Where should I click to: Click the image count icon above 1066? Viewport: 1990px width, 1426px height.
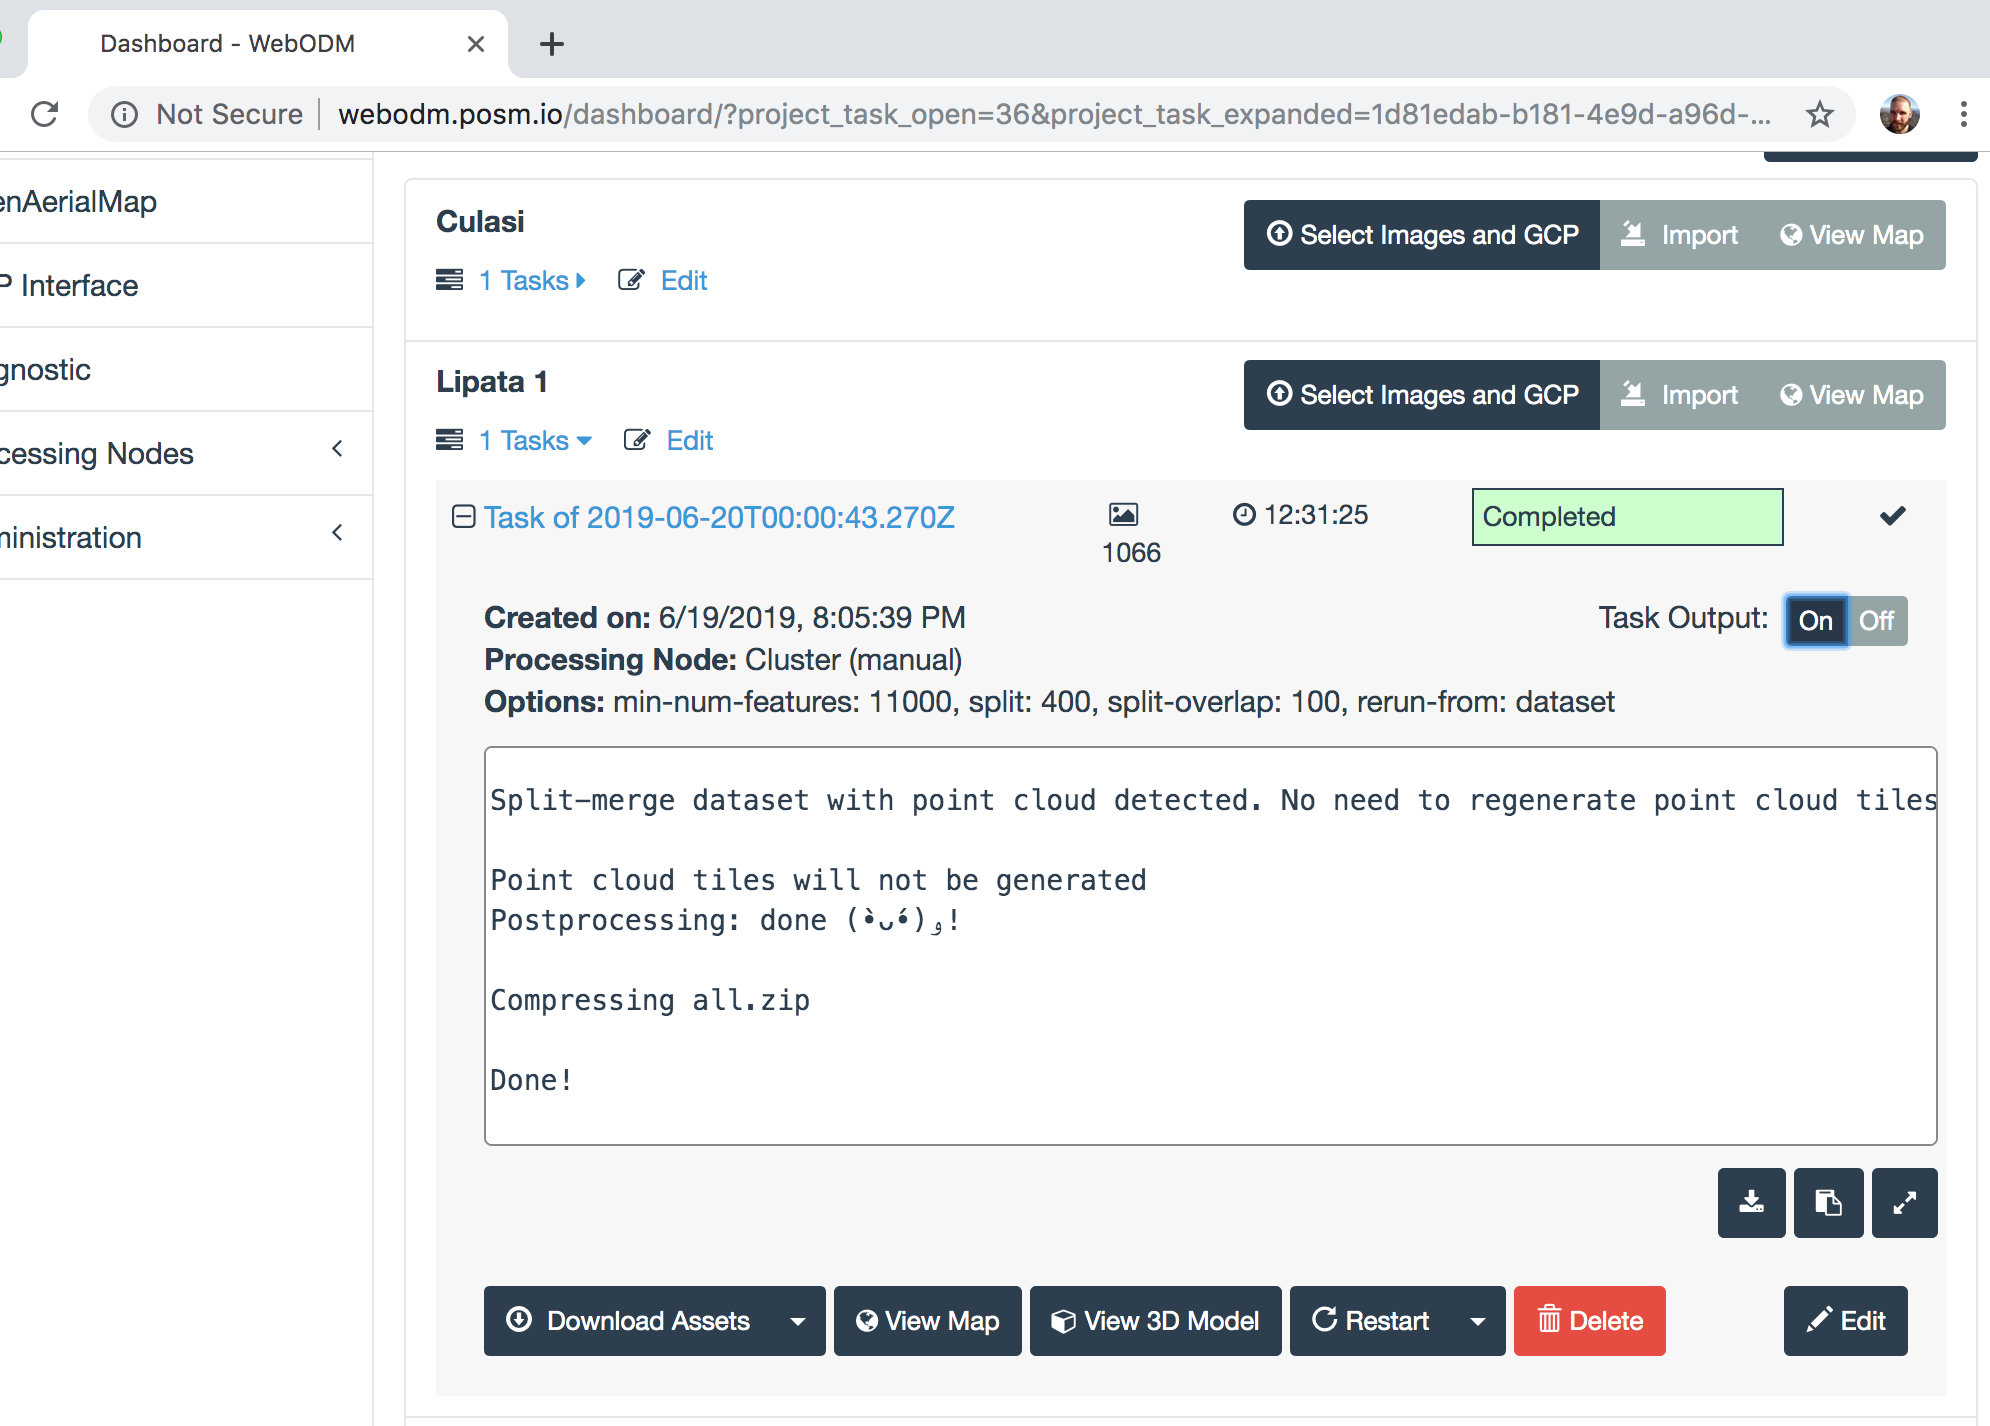coord(1124,516)
